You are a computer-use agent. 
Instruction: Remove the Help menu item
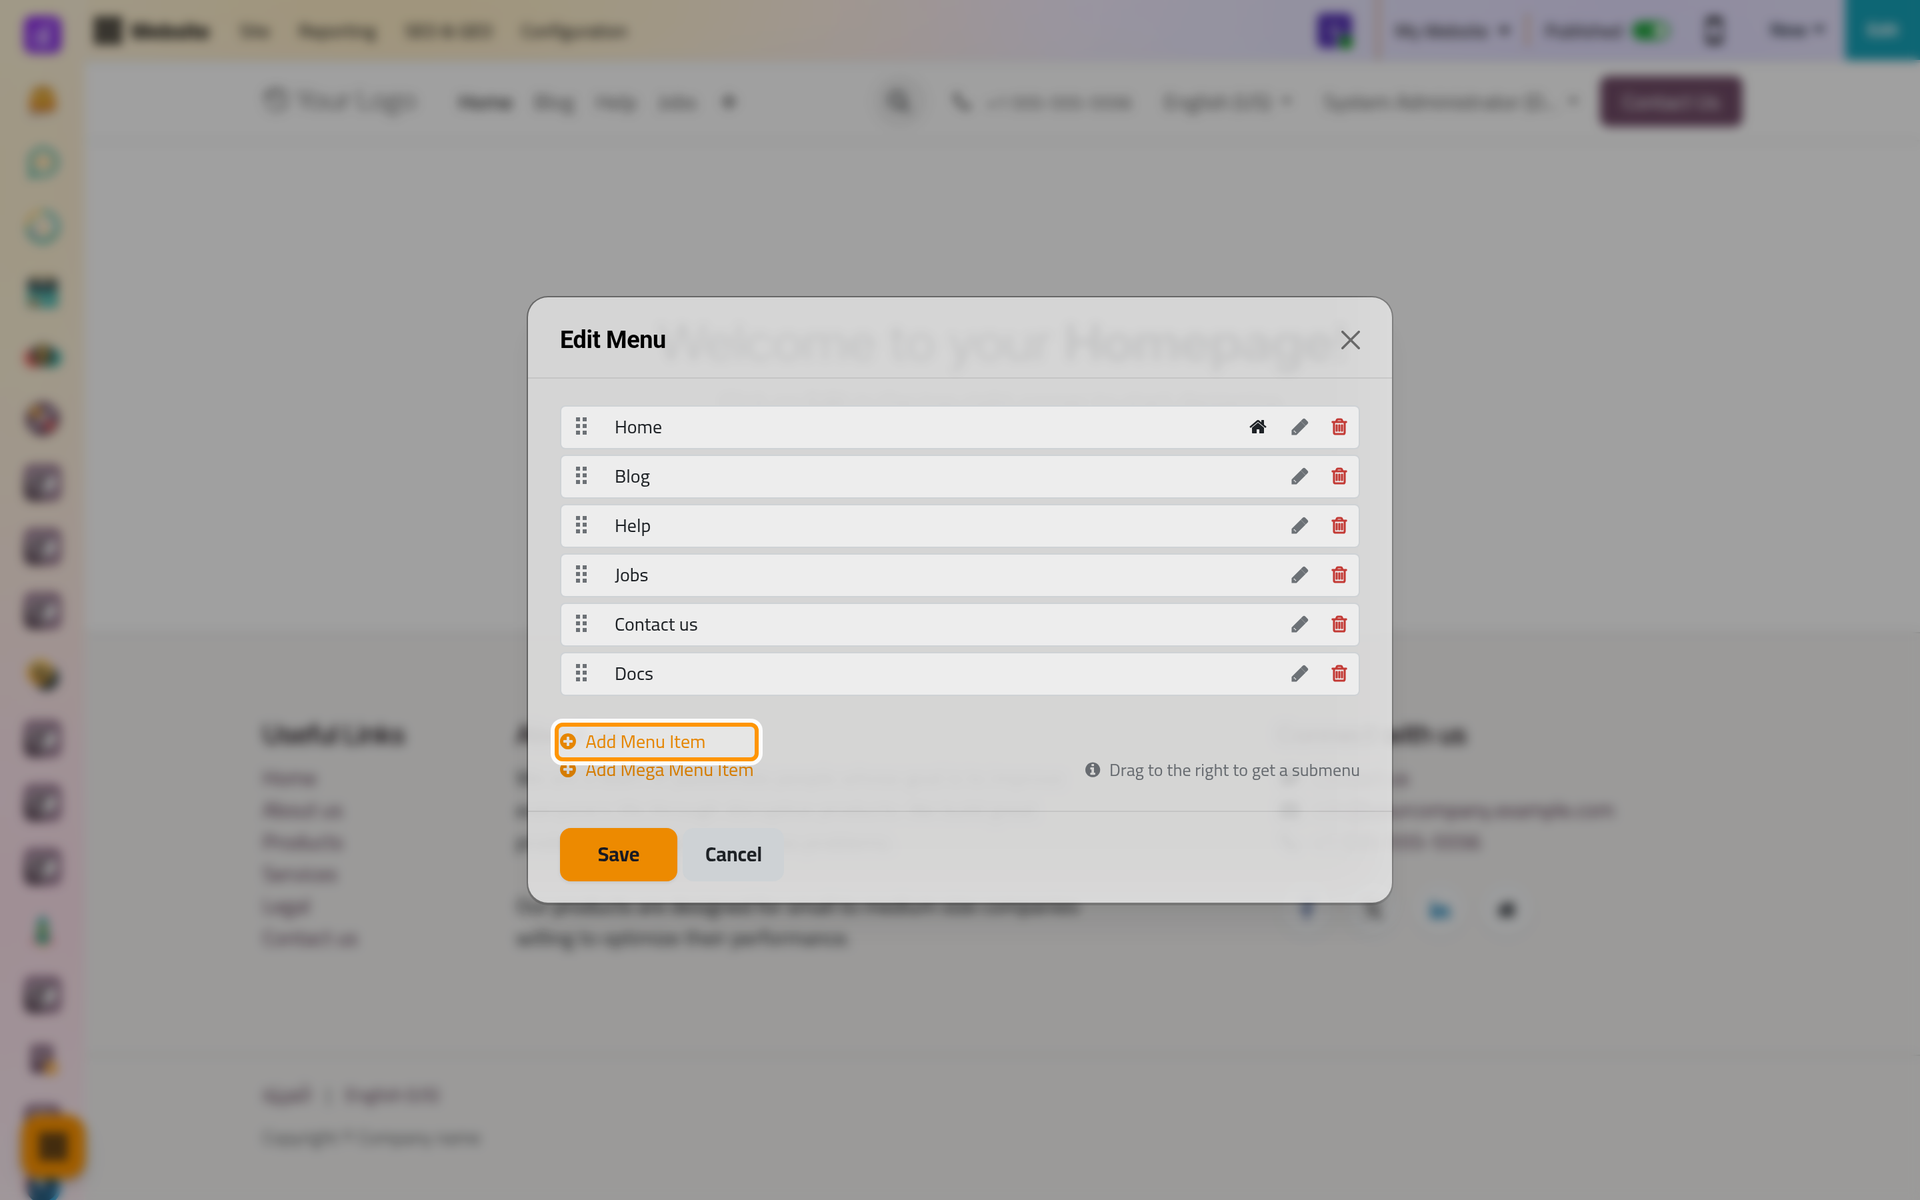click(x=1339, y=526)
